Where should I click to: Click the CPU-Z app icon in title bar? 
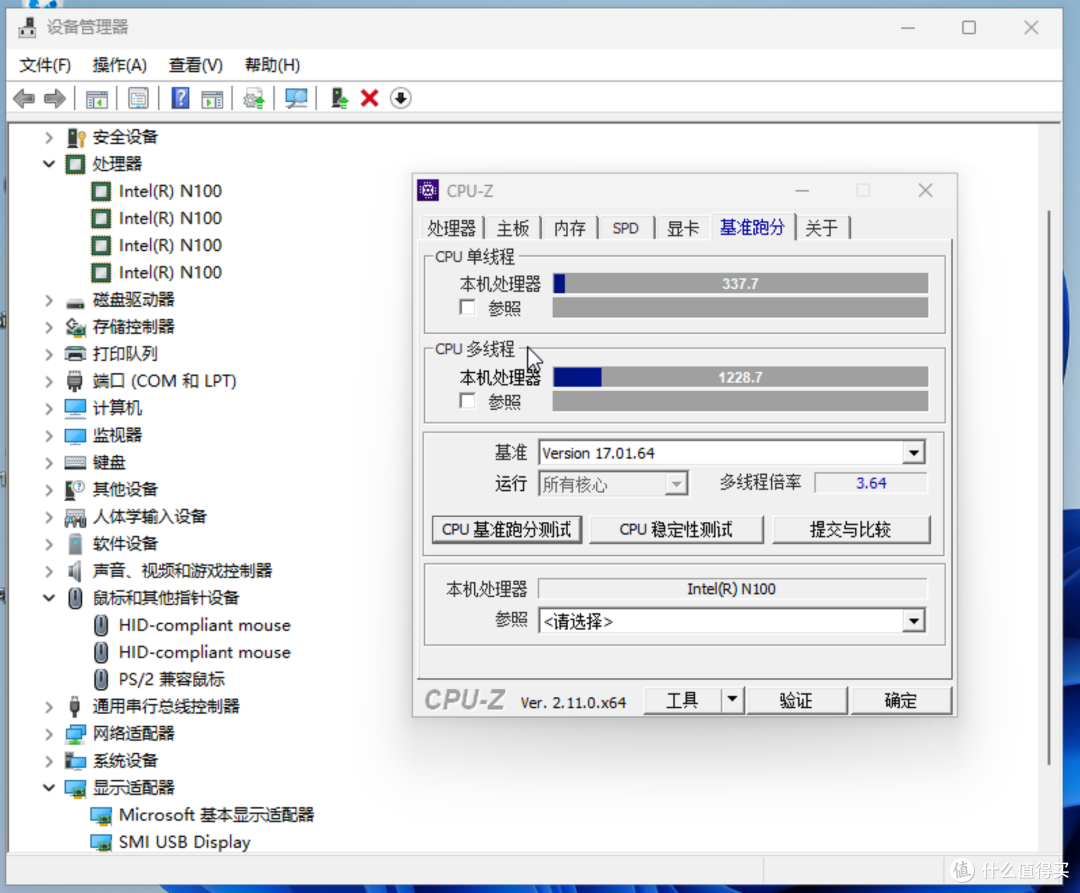(428, 190)
